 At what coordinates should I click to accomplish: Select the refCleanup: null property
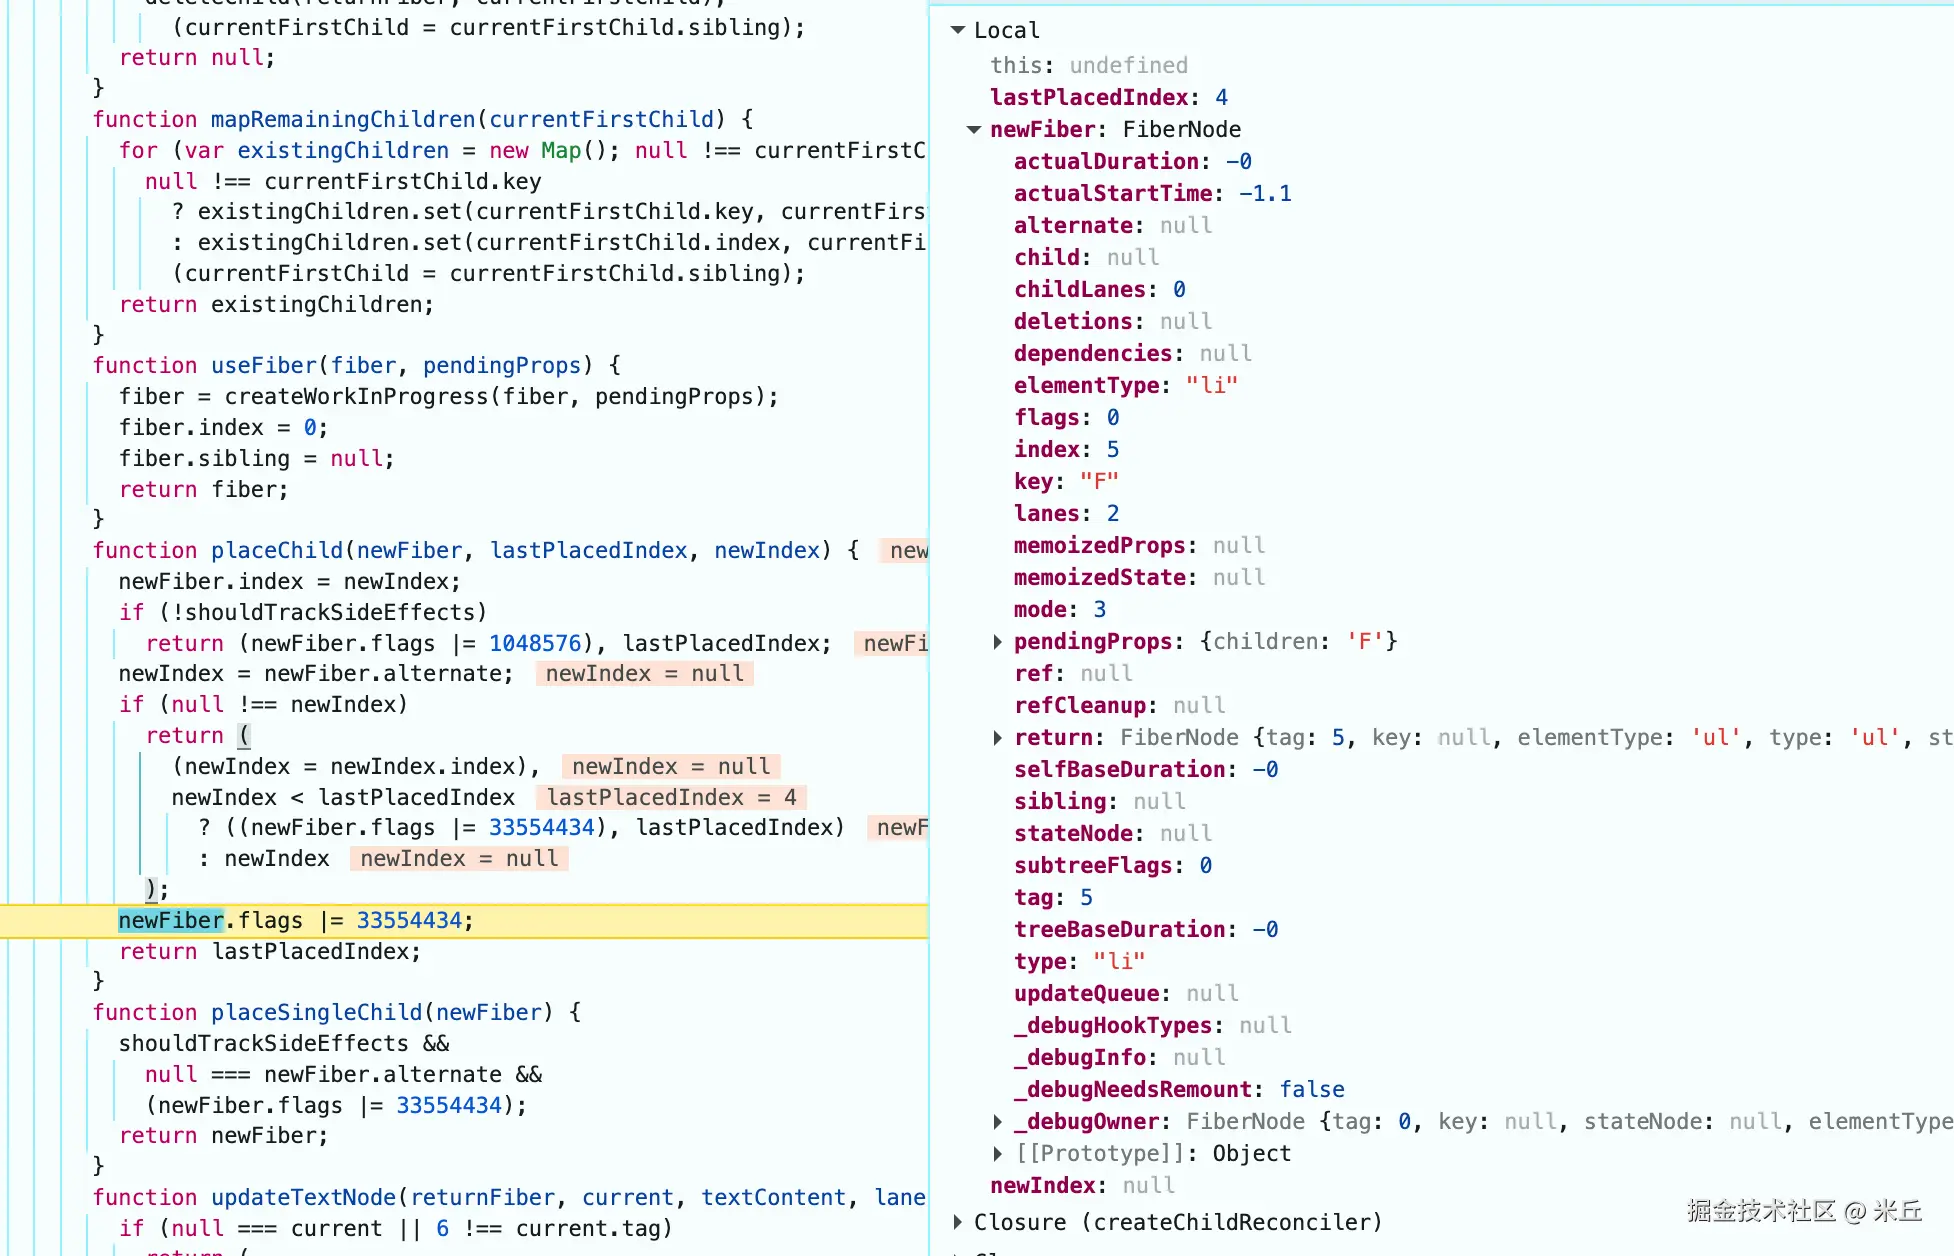[1120, 706]
